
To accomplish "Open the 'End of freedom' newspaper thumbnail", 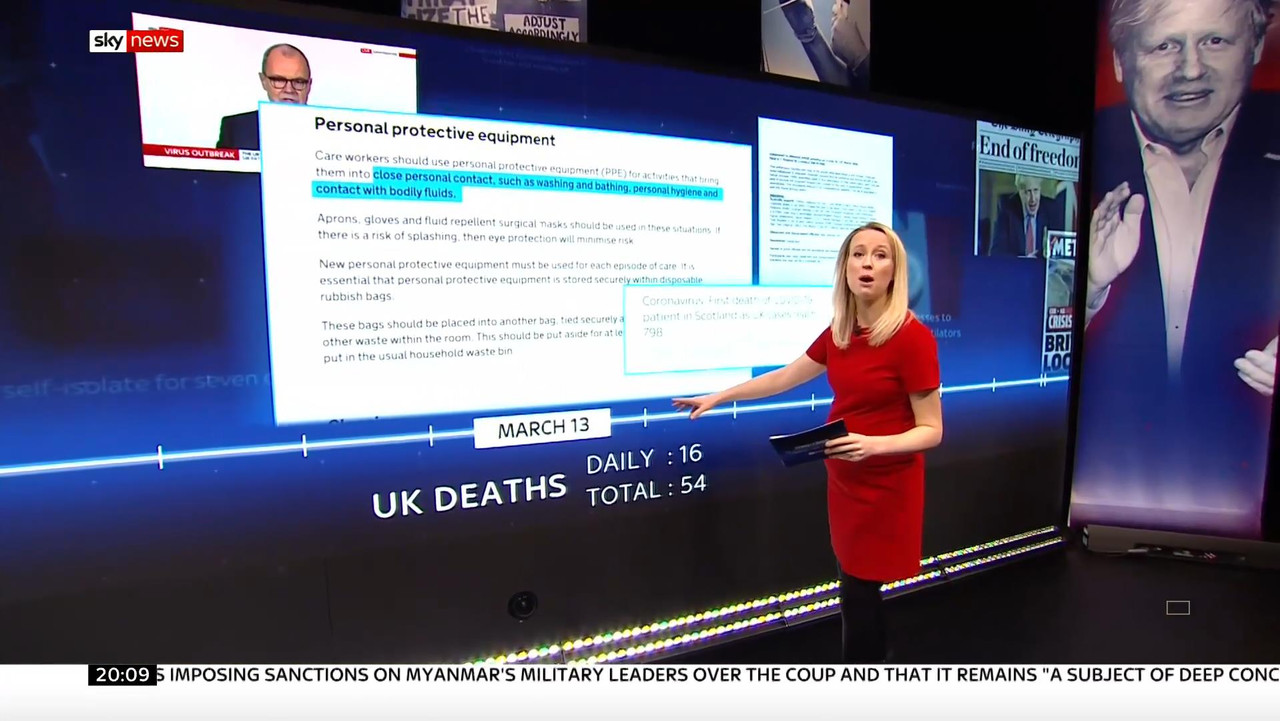I will [1027, 190].
